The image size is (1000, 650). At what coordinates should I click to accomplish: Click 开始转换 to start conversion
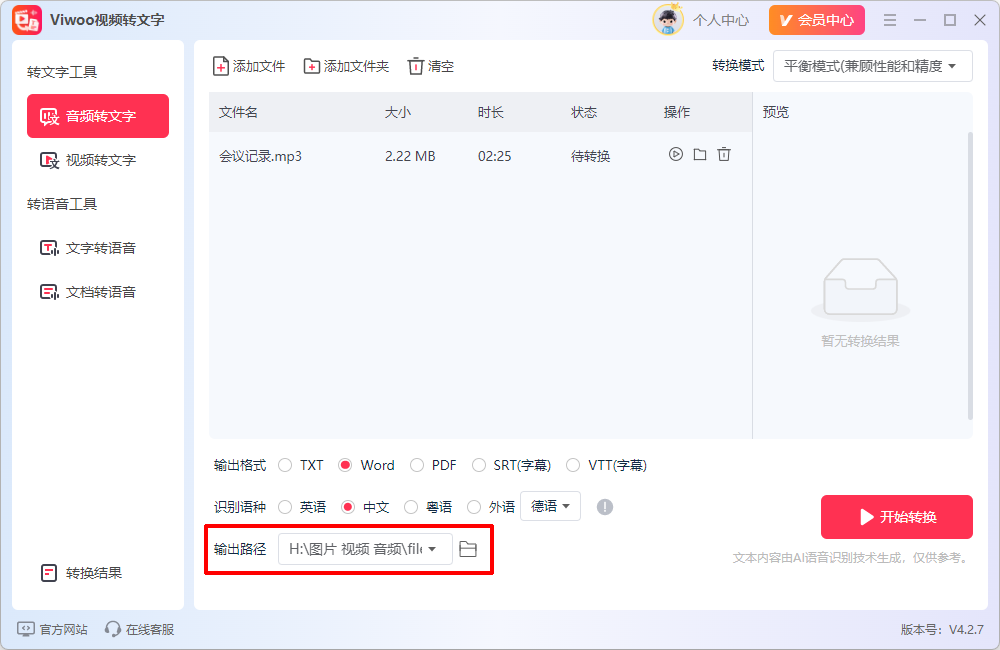[897, 517]
